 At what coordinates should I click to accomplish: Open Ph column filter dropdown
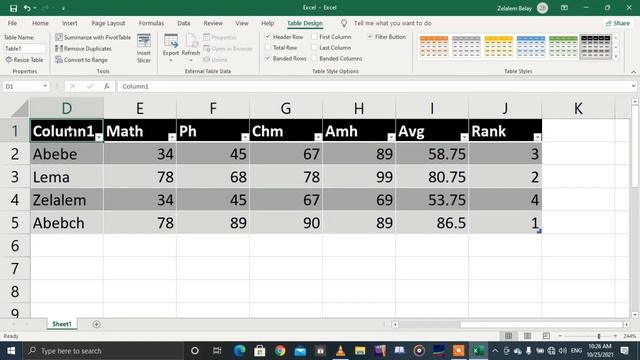pyautogui.click(x=245, y=138)
